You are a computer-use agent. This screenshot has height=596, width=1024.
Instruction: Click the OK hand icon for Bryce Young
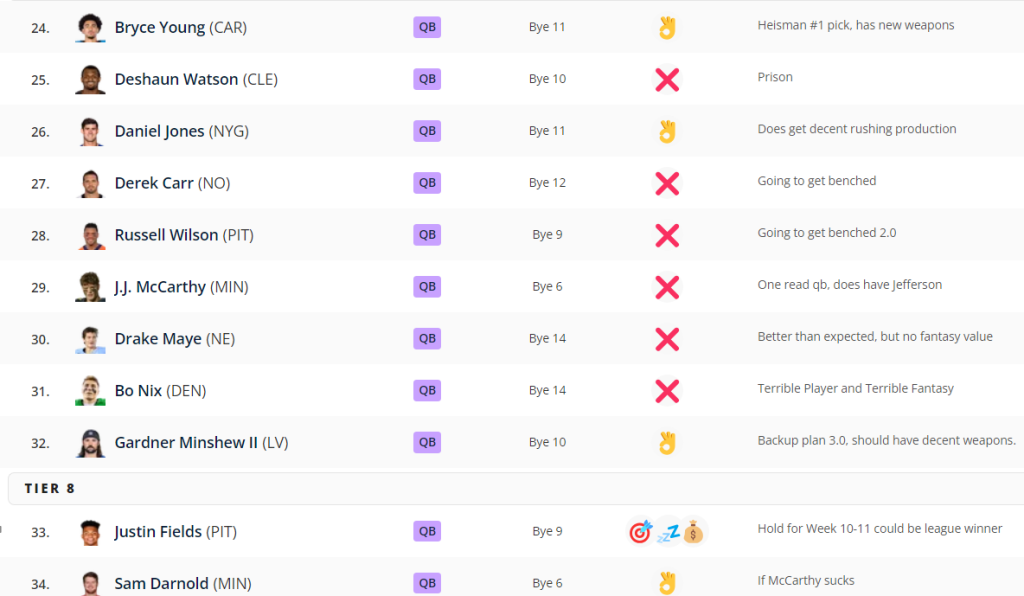667,28
